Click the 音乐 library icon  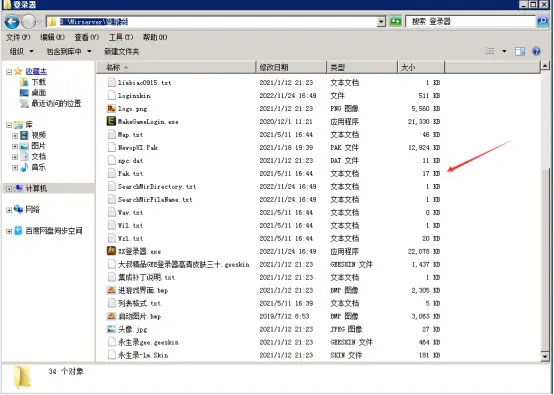tap(24, 167)
